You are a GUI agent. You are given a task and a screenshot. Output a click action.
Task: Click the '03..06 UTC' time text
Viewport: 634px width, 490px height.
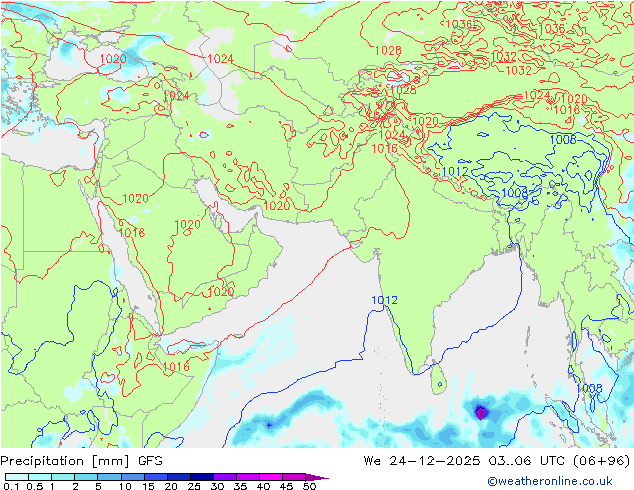point(527,460)
